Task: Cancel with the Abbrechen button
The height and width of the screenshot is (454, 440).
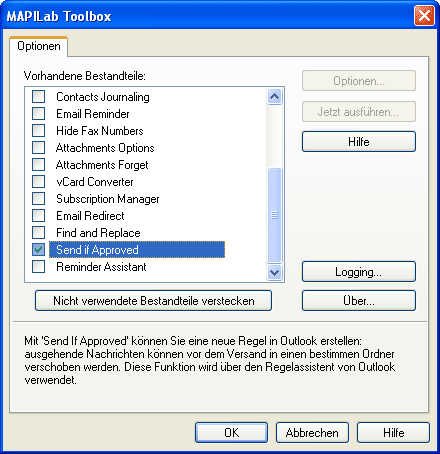Action: 312,433
